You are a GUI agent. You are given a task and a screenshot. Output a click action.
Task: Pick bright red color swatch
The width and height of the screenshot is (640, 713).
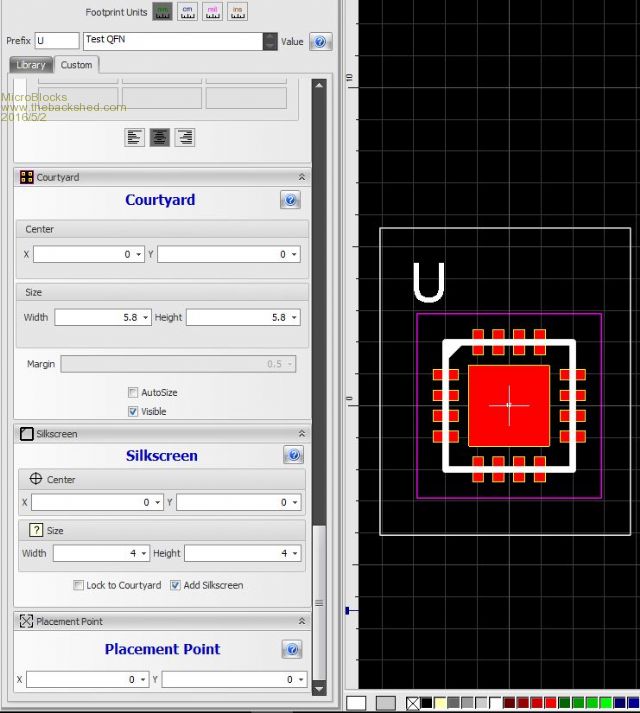pyautogui.click(x=549, y=704)
